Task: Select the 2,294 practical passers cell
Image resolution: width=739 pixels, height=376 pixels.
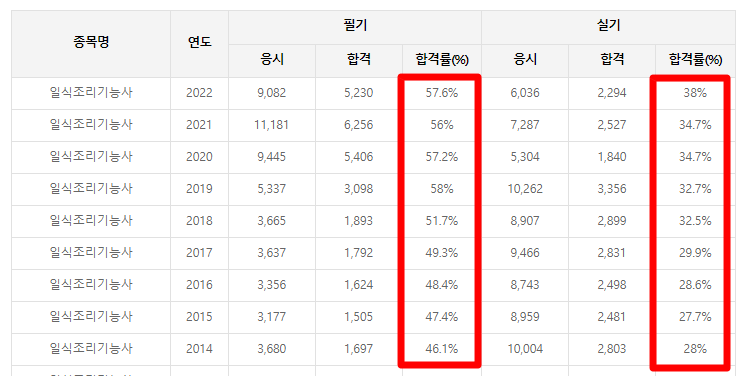Action: point(612,93)
